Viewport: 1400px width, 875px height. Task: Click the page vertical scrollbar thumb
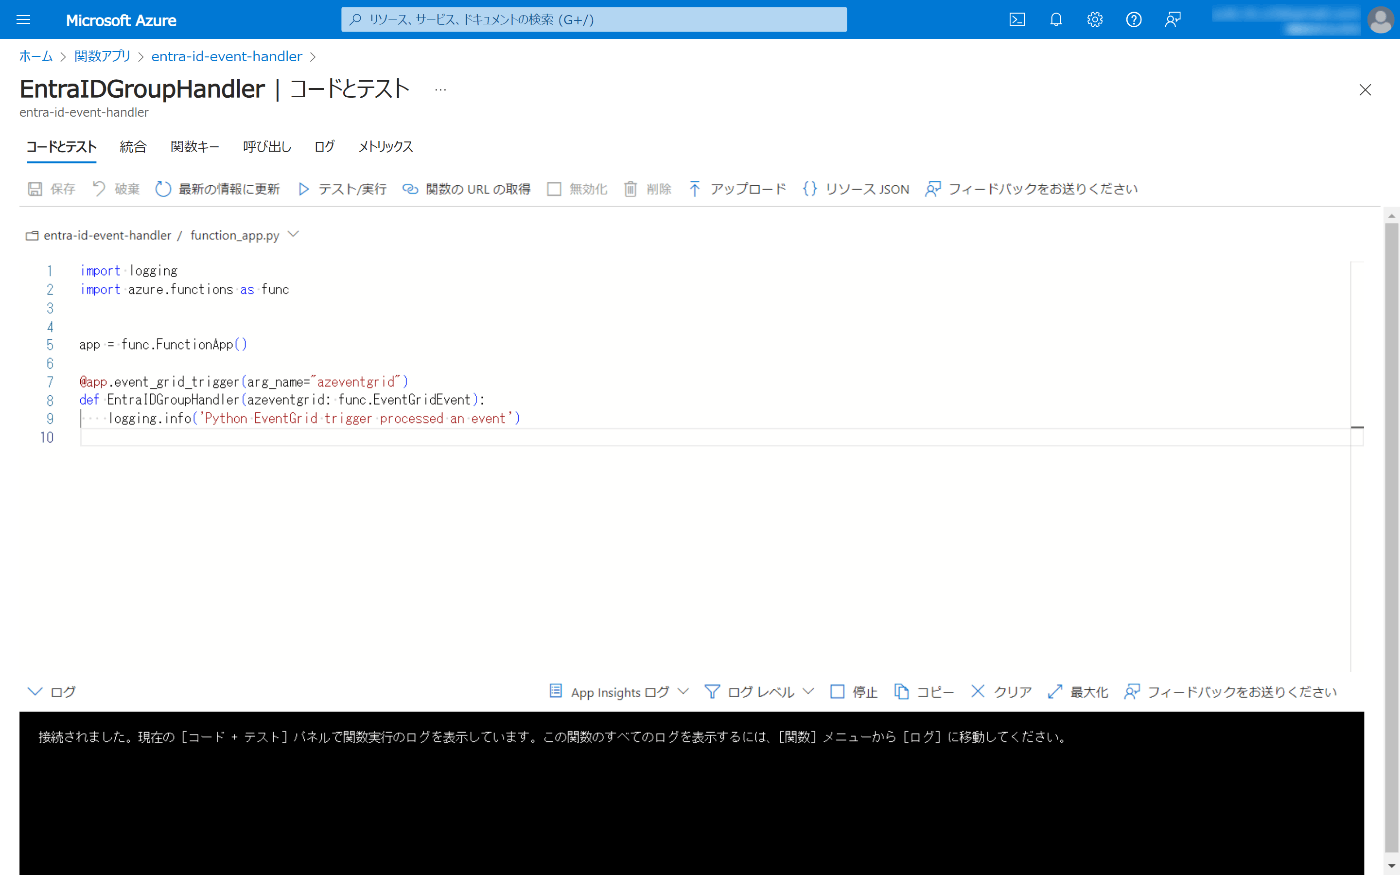(x=1391, y=536)
